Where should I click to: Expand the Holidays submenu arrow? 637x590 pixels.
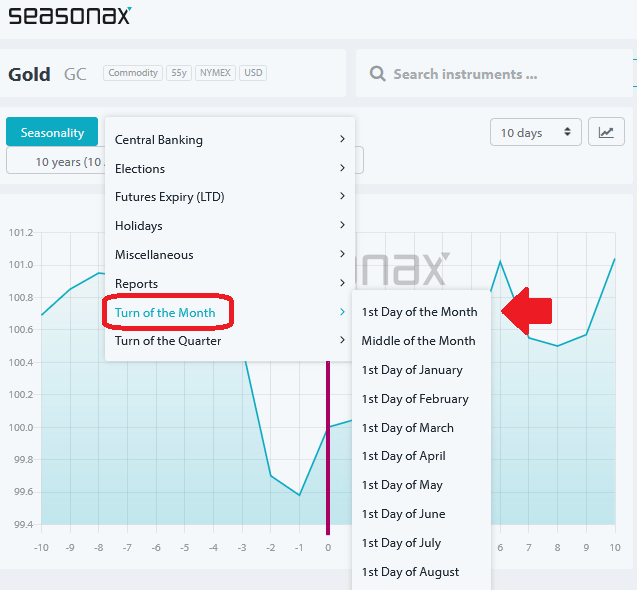coord(341,226)
